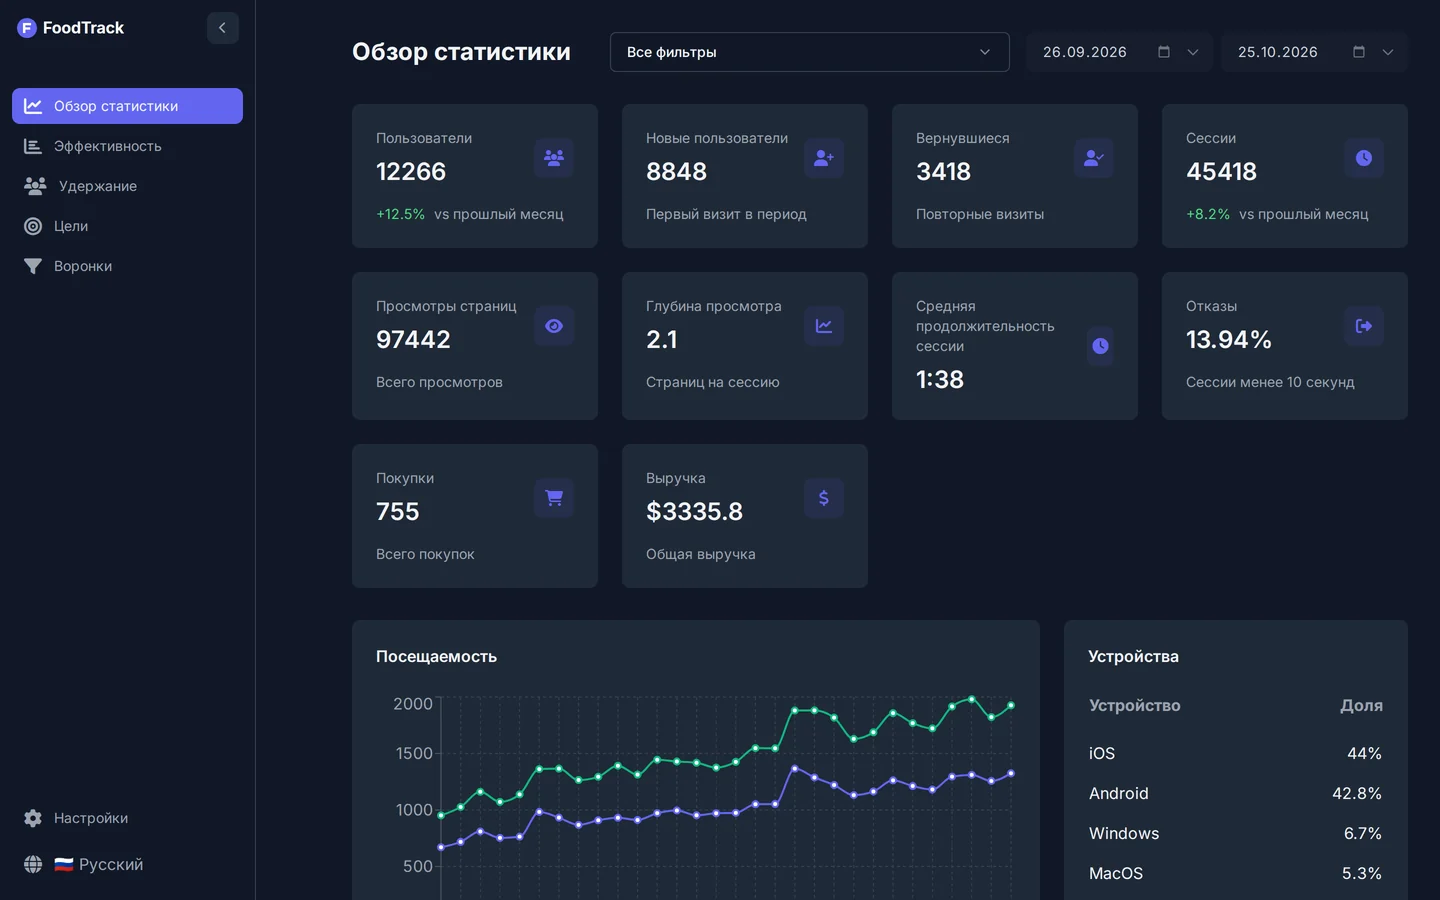This screenshot has width=1440, height=900.
Task: Open Настройки in sidebar
Action: click(127, 818)
